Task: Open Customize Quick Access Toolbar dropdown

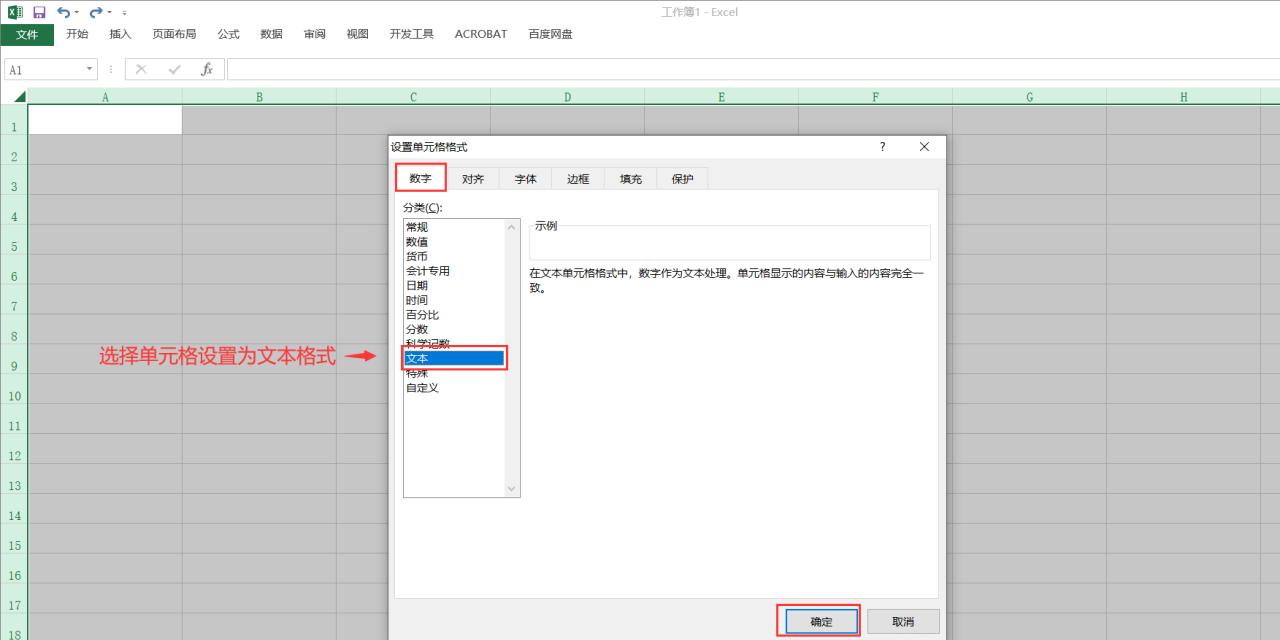Action: click(124, 13)
